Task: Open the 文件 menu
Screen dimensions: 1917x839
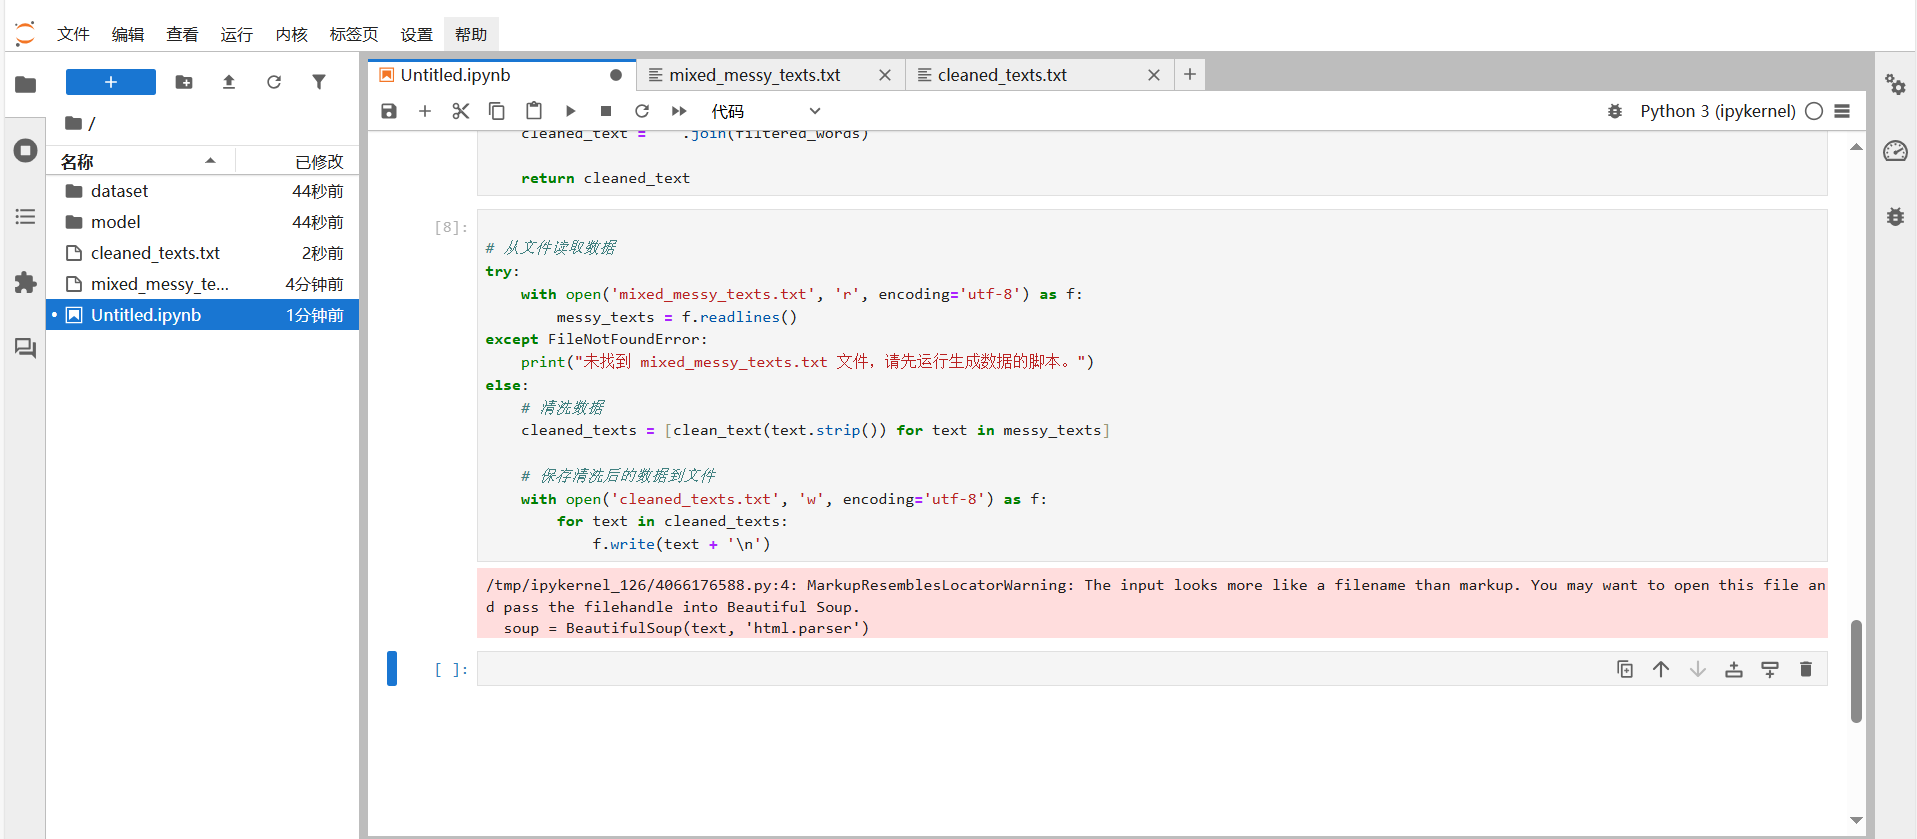Action: click(x=73, y=34)
